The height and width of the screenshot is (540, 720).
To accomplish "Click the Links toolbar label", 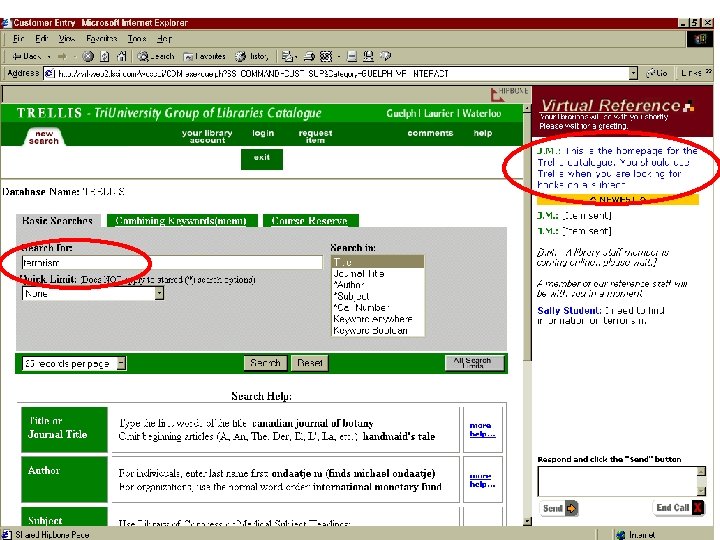I will [x=694, y=73].
